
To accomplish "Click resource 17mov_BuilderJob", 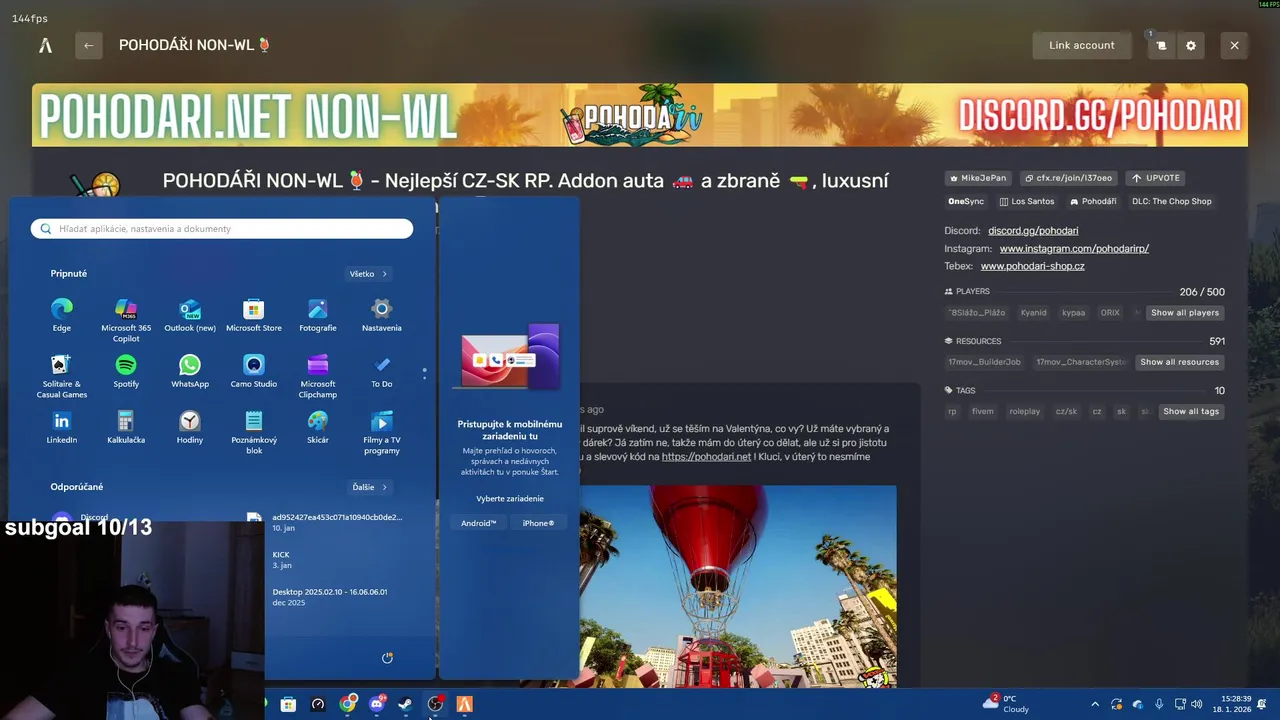I will point(984,362).
